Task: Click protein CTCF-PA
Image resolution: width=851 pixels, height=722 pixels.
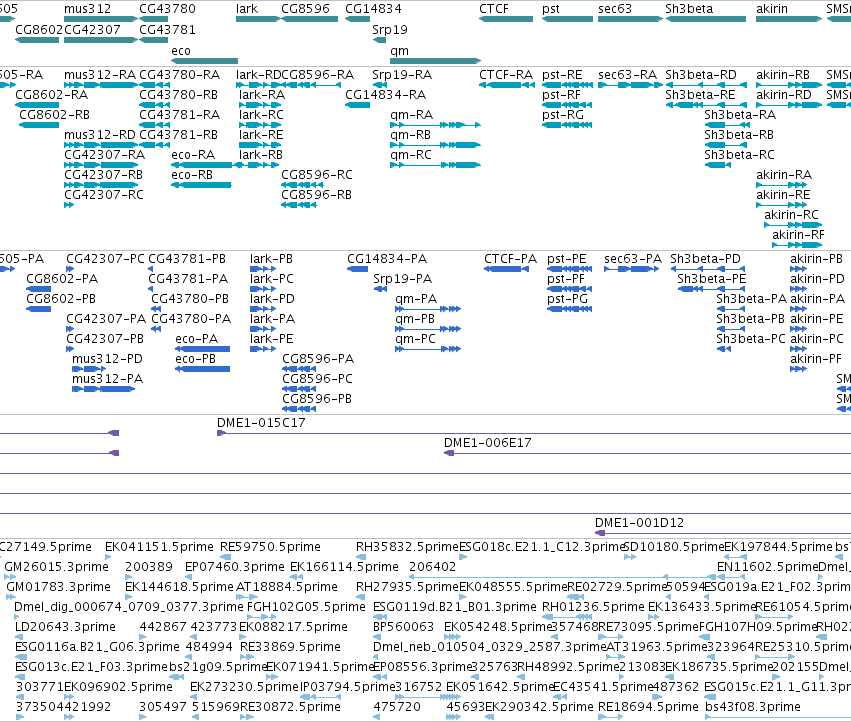Action: tap(510, 259)
